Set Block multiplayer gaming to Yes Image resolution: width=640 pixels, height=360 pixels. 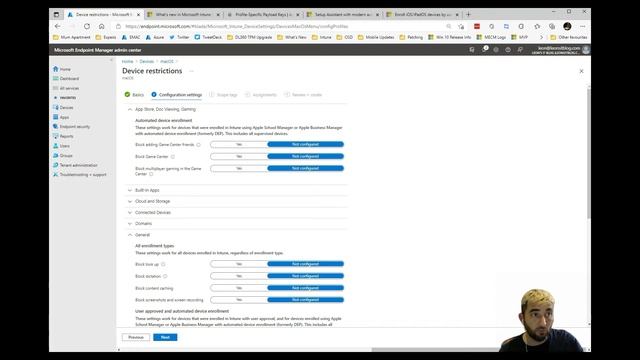(239, 168)
